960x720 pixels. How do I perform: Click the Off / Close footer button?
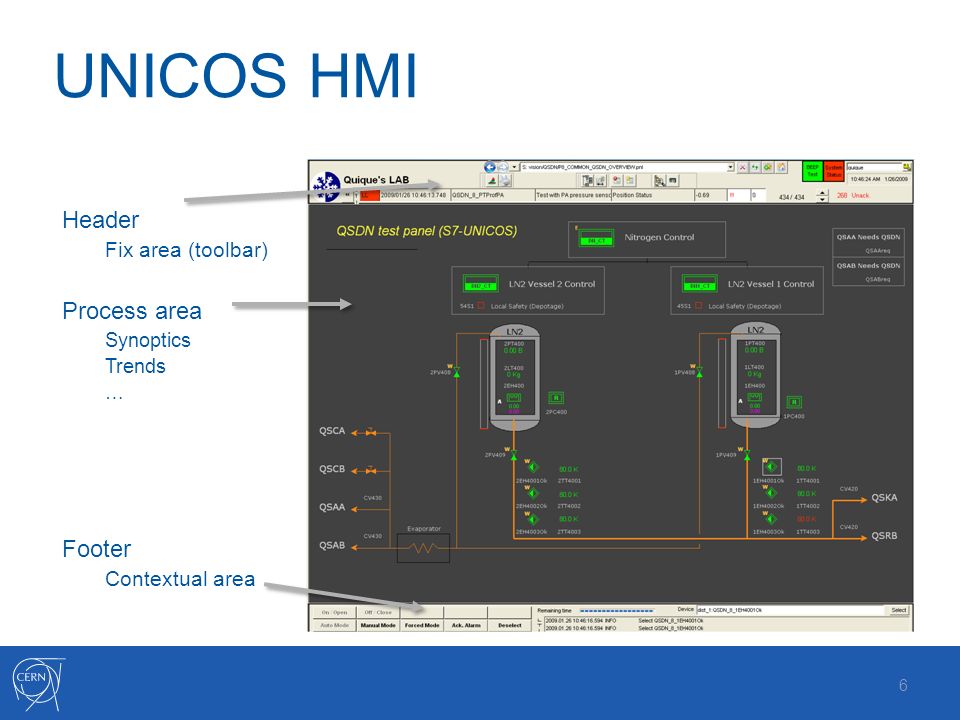(378, 612)
